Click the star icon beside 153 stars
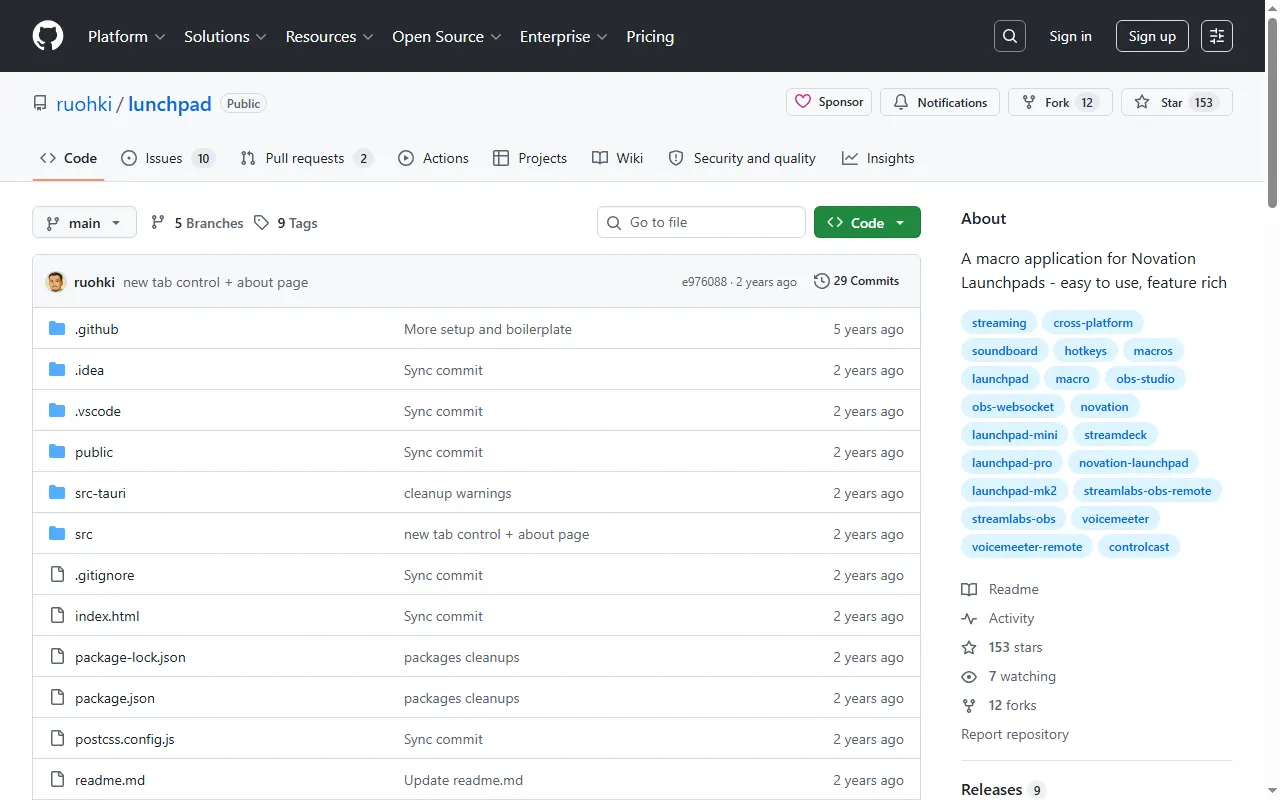Image resolution: width=1280 pixels, height=800 pixels. click(969, 647)
